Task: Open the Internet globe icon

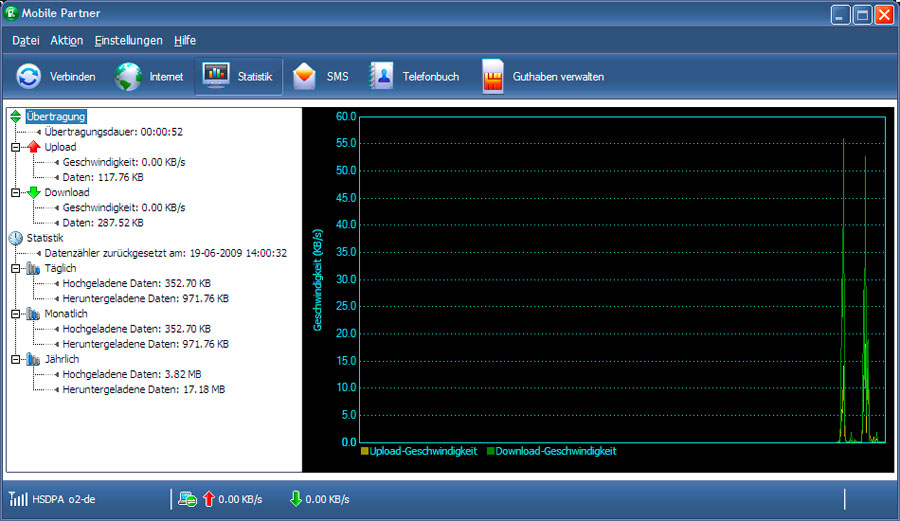Action: [128, 76]
